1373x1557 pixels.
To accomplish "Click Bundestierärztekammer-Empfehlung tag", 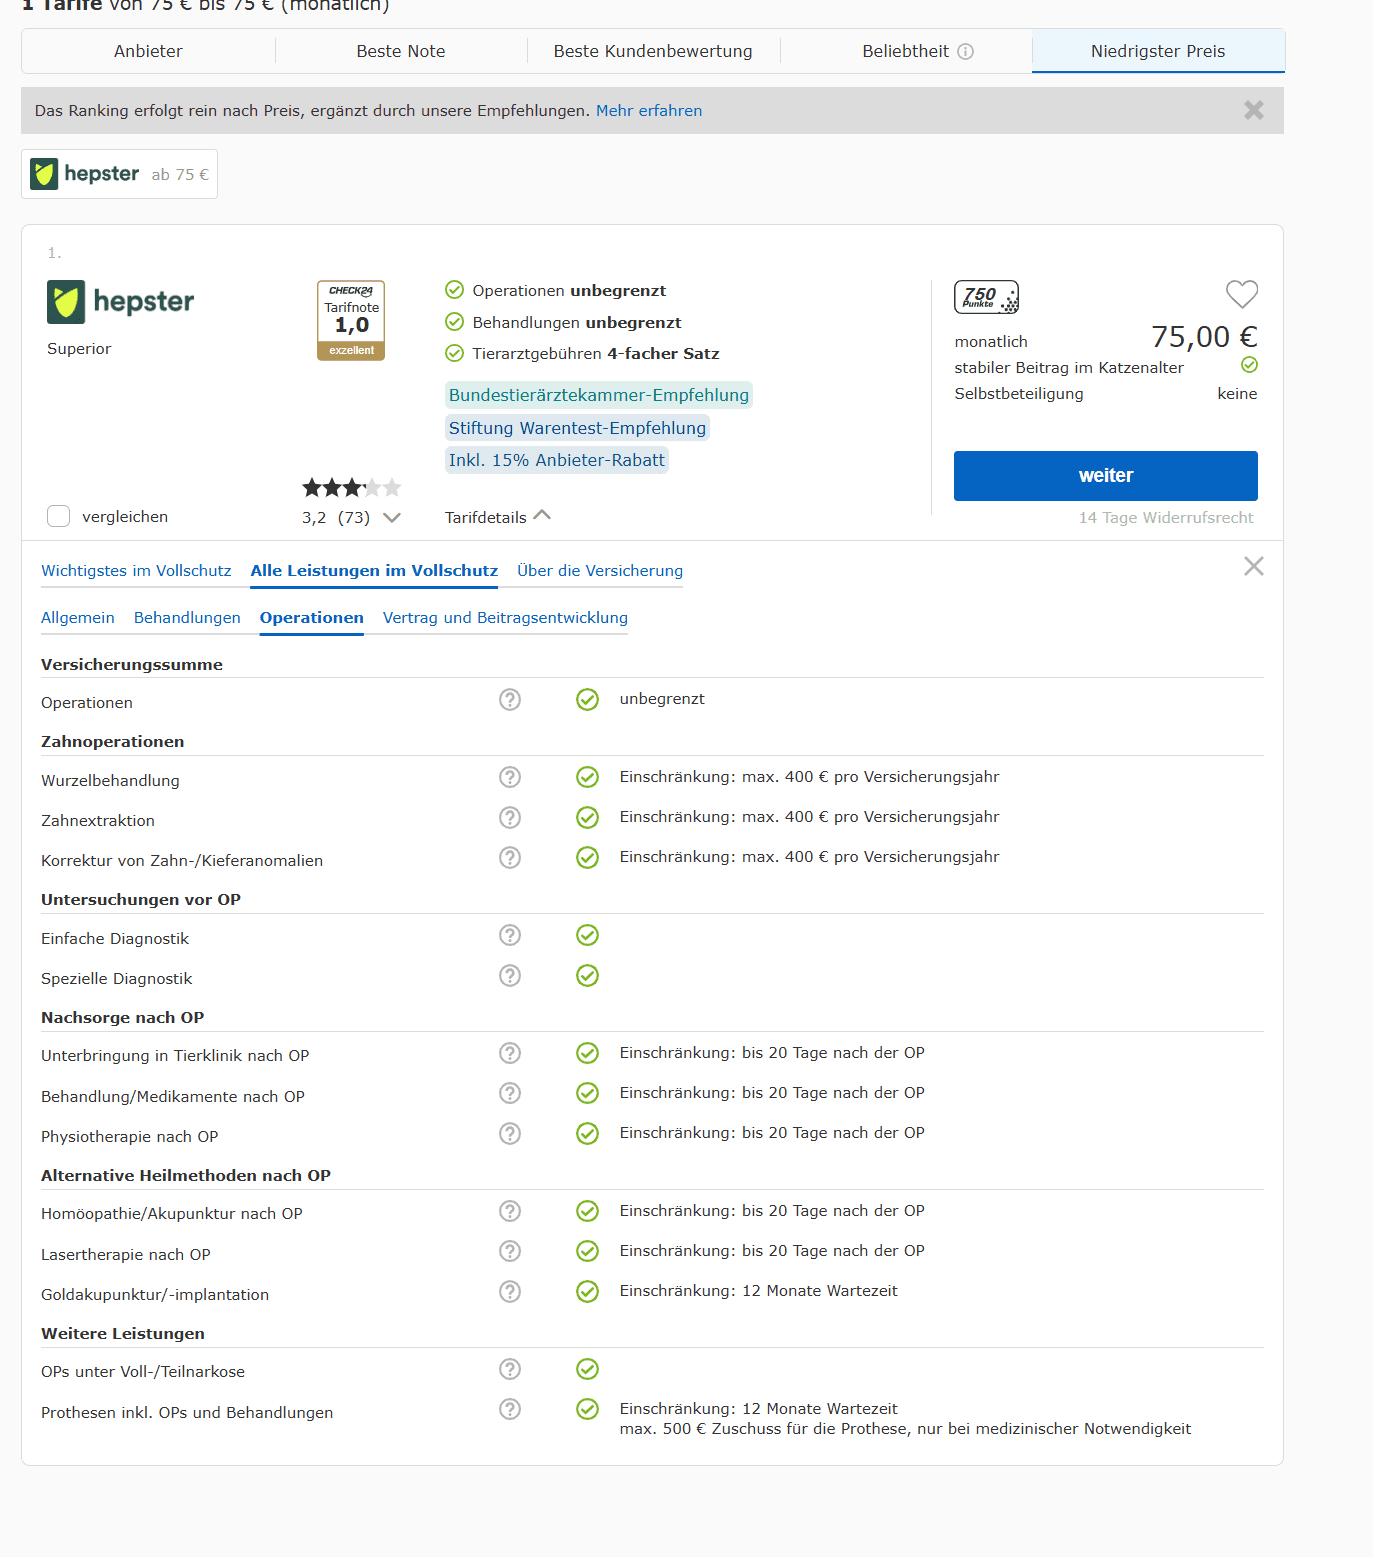I will tap(598, 395).
